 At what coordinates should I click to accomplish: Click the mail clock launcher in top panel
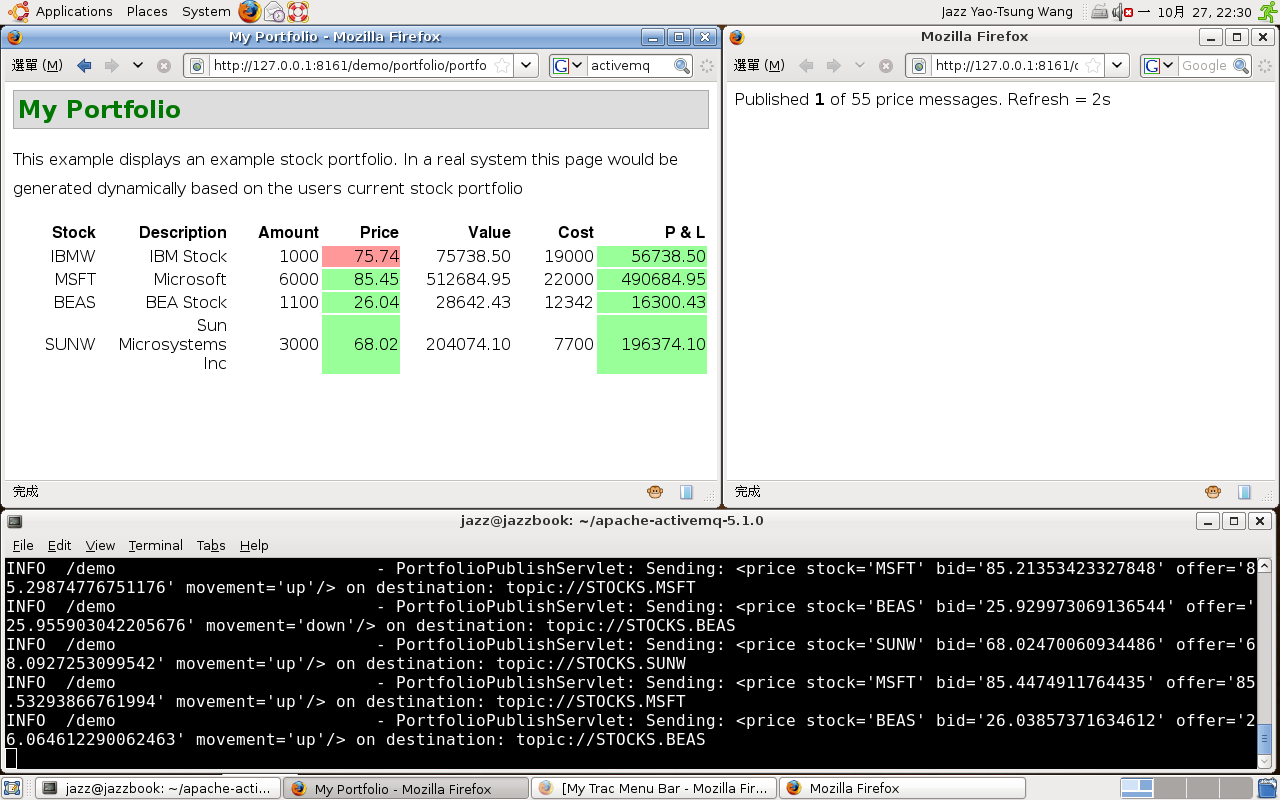tap(274, 12)
